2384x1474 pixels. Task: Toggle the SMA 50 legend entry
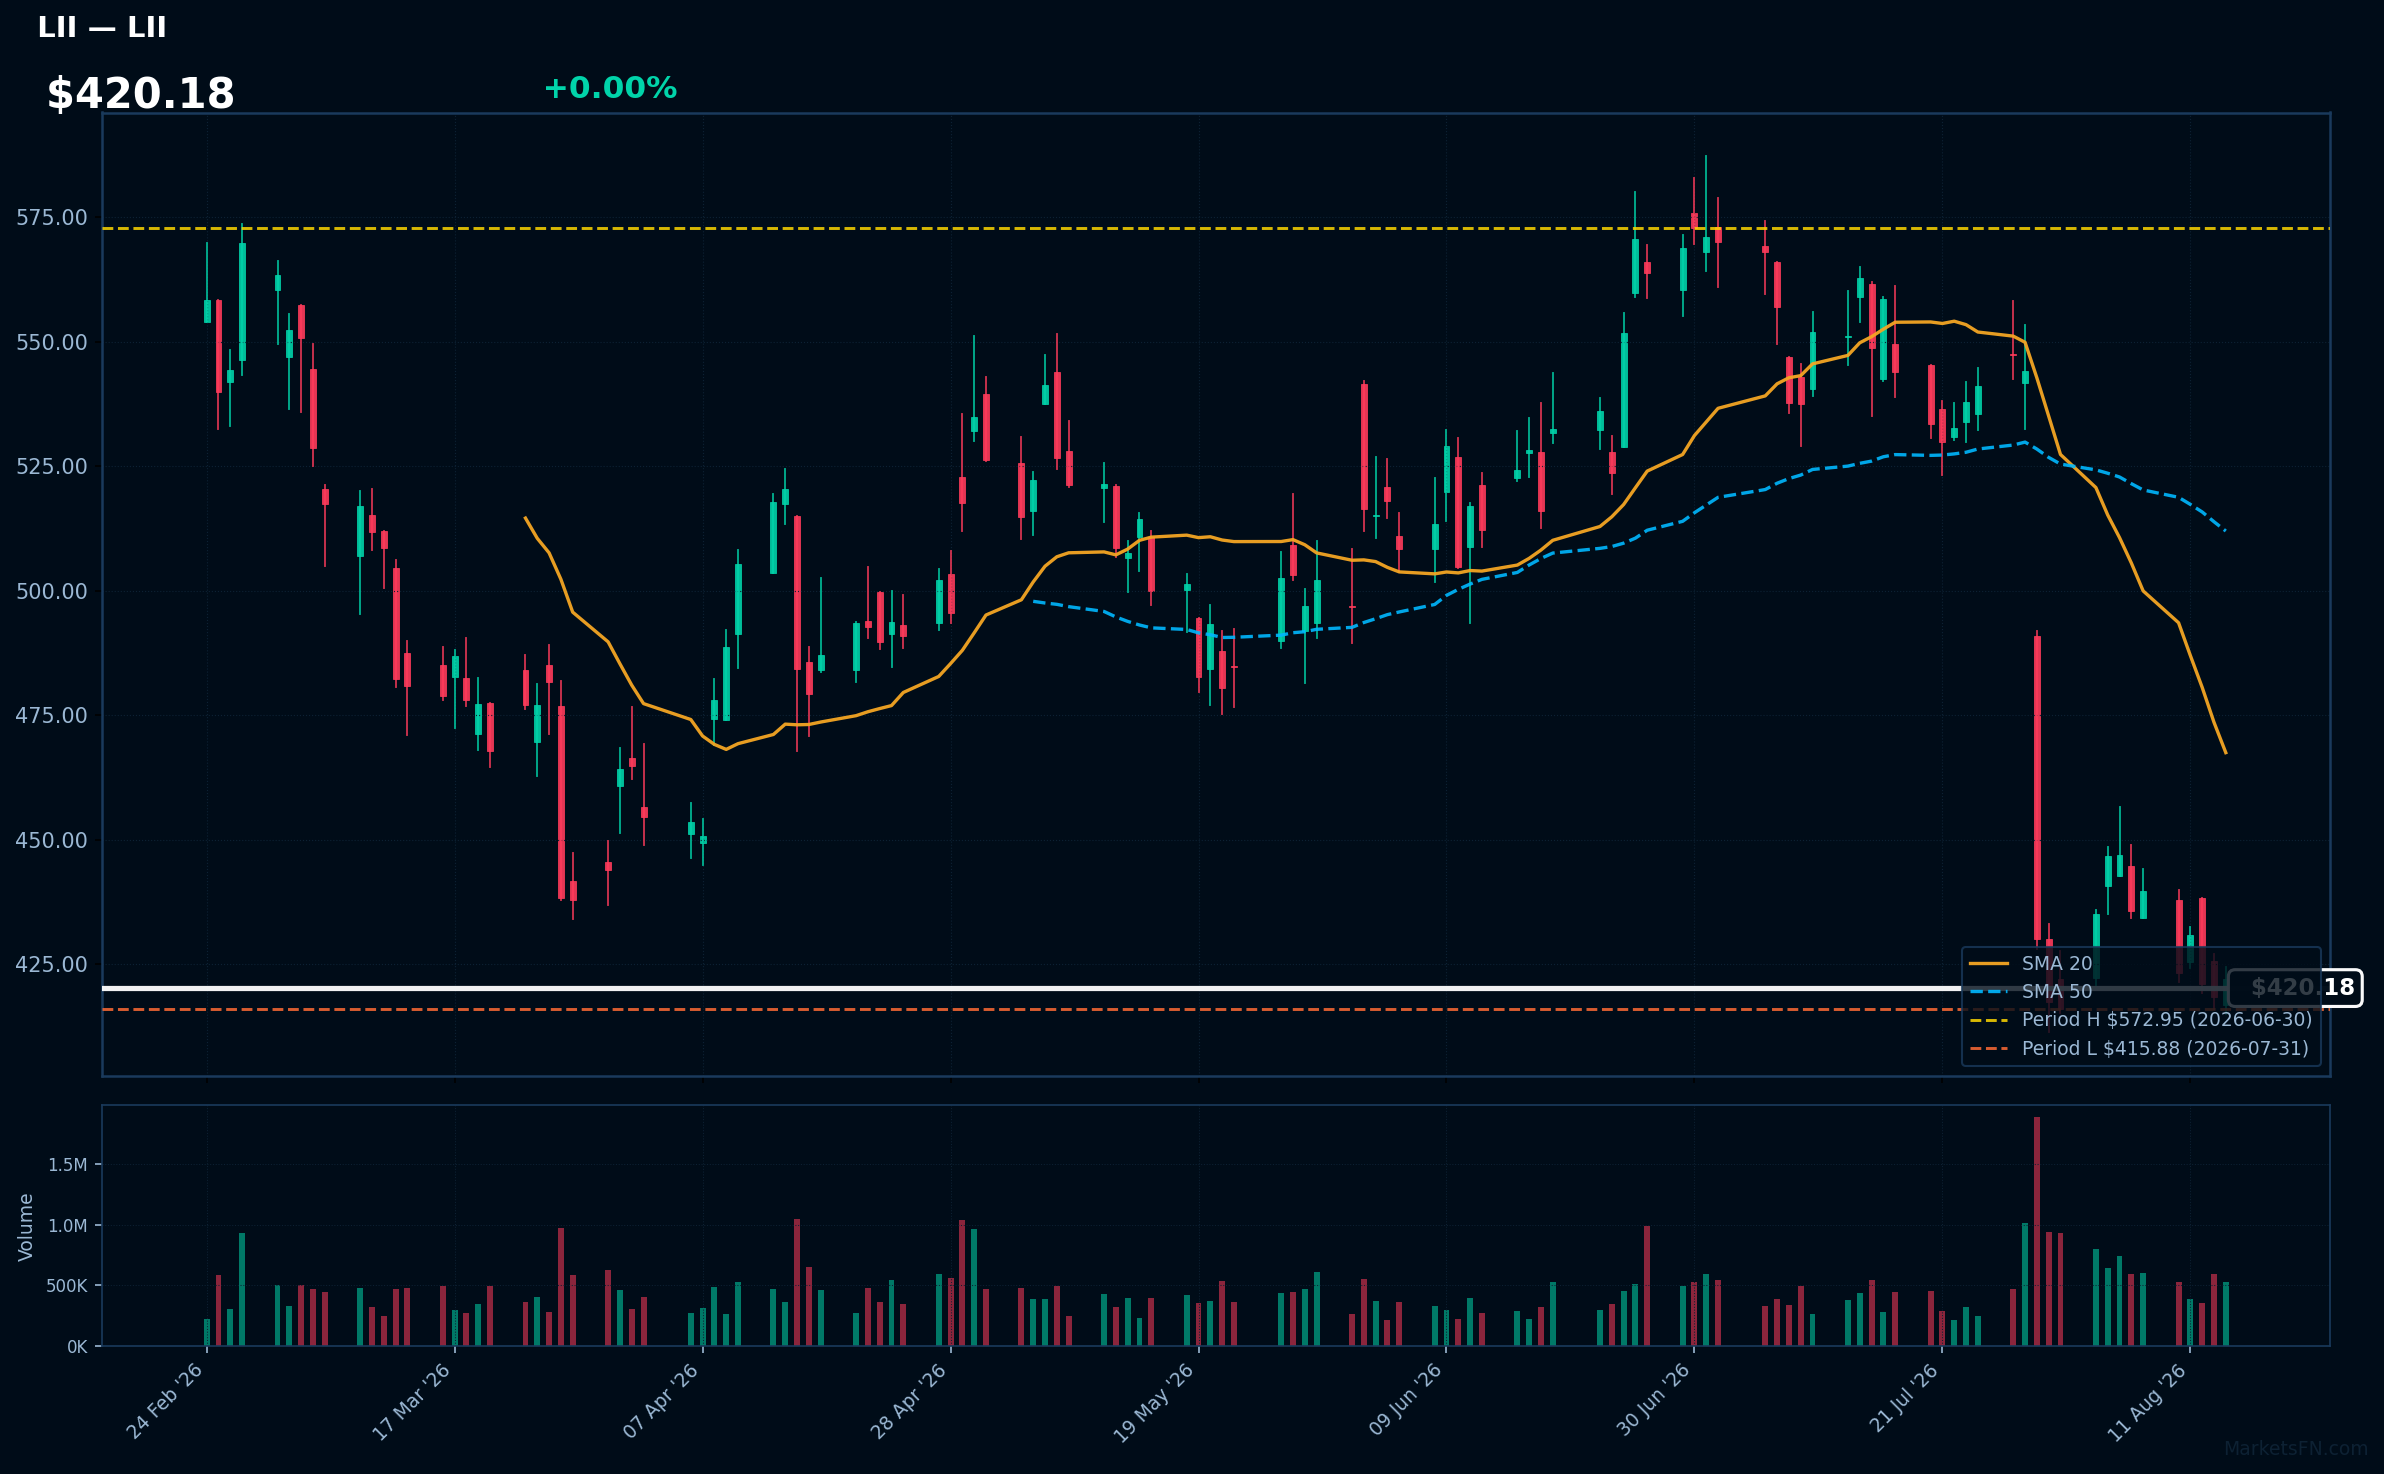pos(2031,991)
